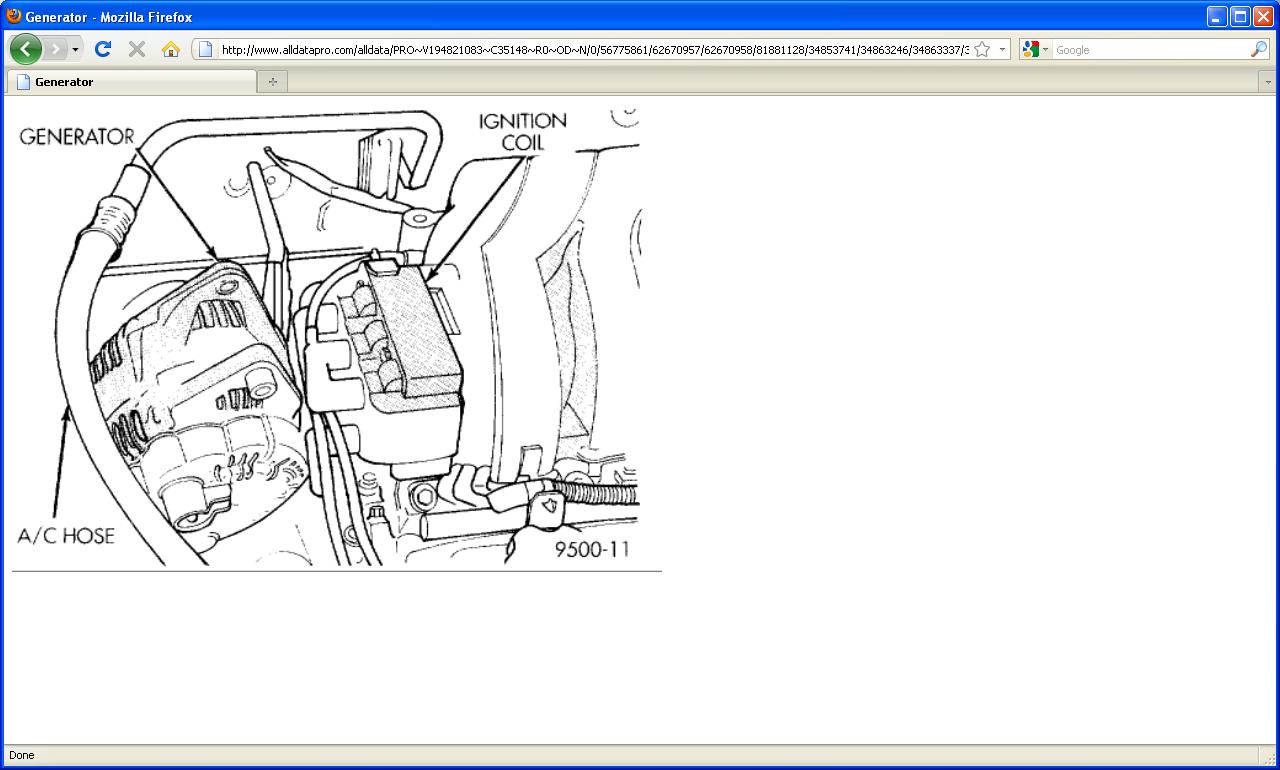Click the Forward navigation arrow
The height and width of the screenshot is (770, 1280).
click(x=55, y=49)
